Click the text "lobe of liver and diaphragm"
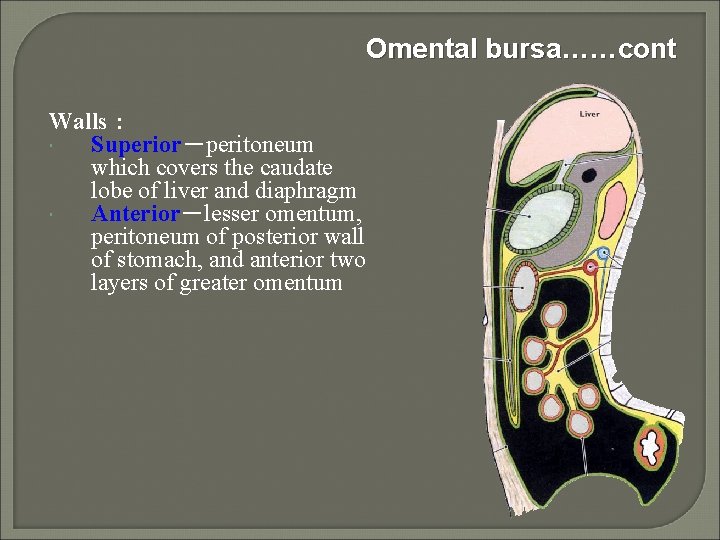The width and height of the screenshot is (720, 540). 224,191
